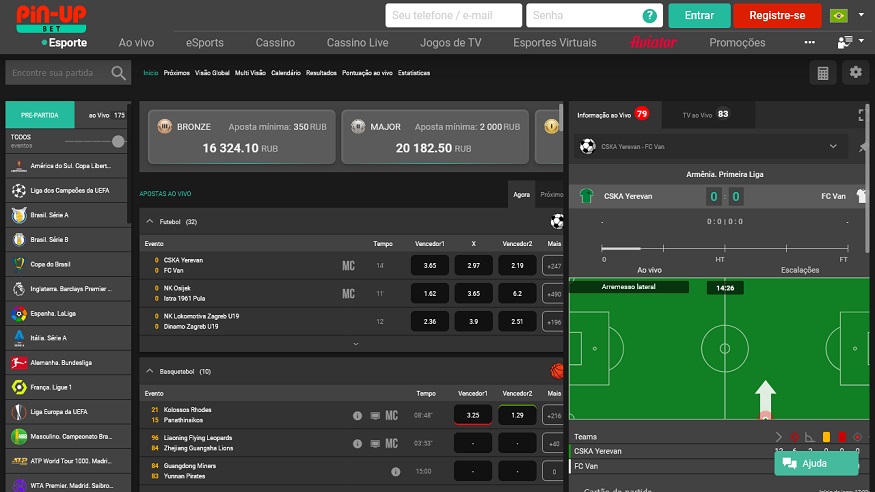The height and width of the screenshot is (492, 875).
Task: Open the Estatísticas link
Action: click(414, 73)
